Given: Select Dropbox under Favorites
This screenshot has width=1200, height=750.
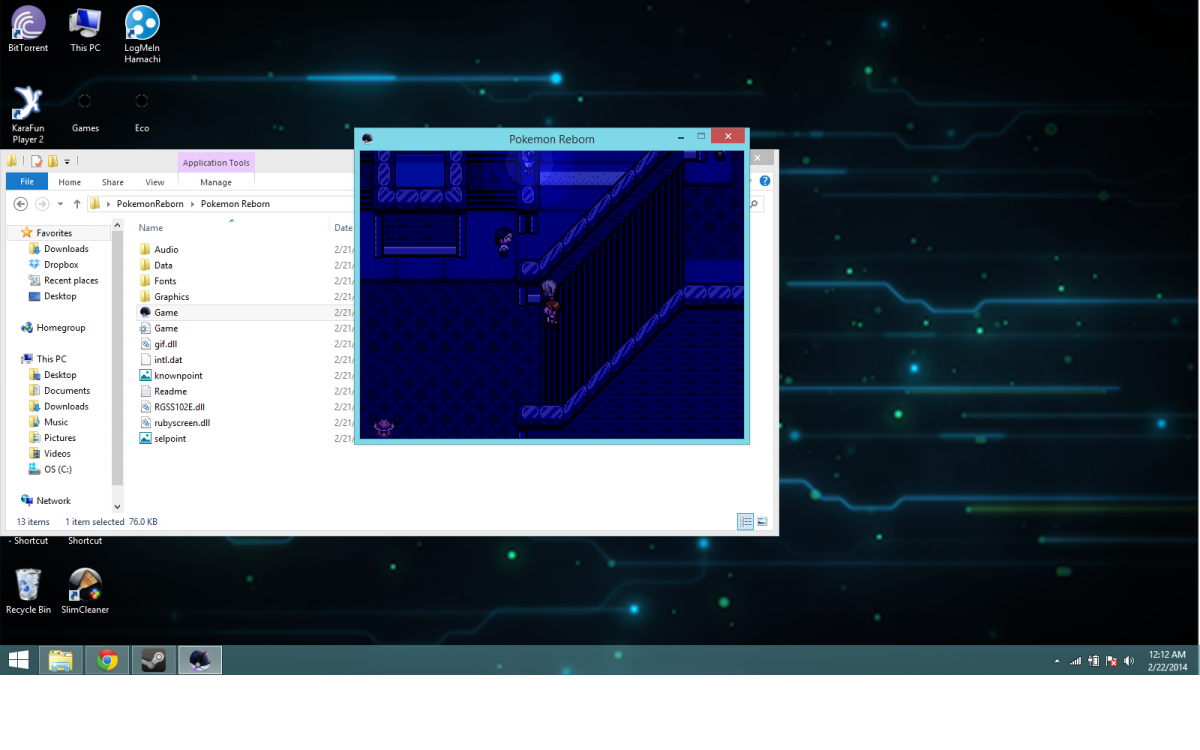Looking at the screenshot, I should pos(60,265).
